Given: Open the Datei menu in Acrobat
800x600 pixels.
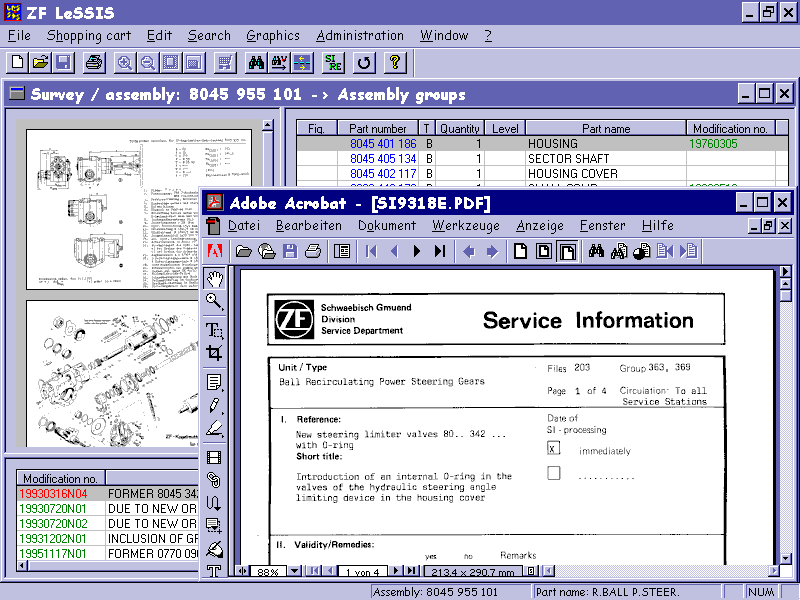Looking at the screenshot, I should [x=244, y=226].
